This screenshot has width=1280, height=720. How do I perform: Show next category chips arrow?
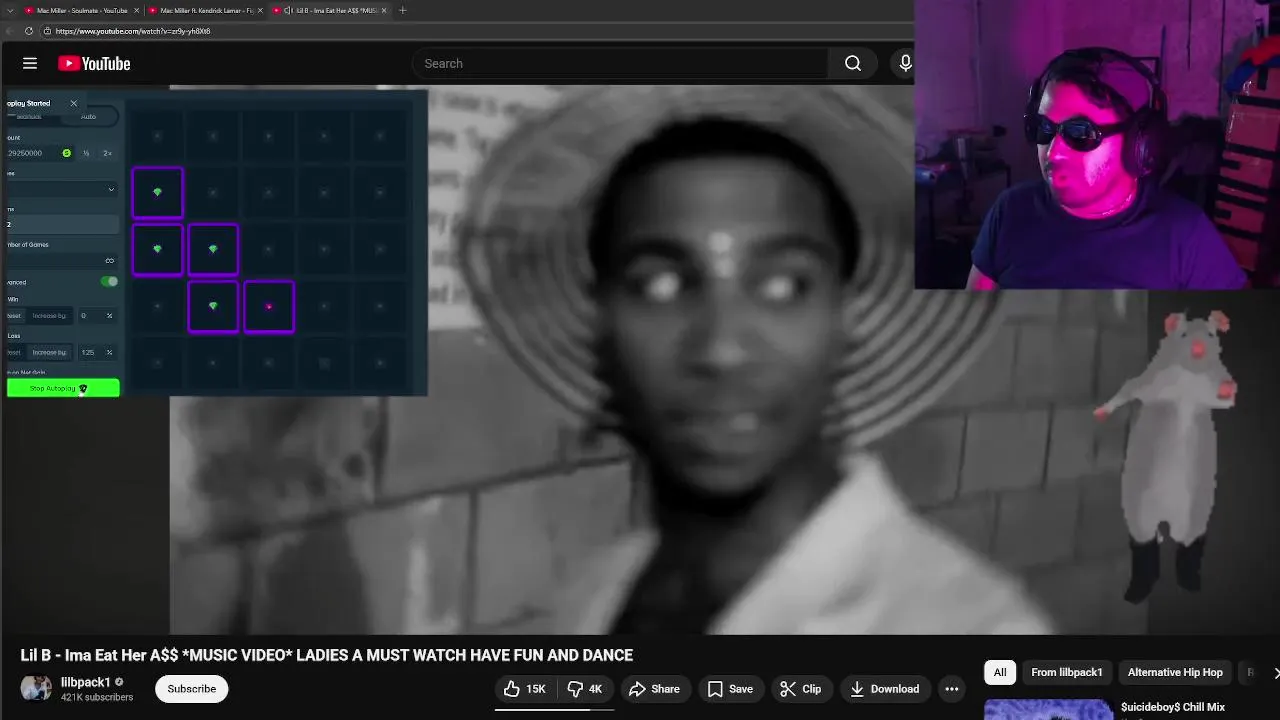coord(1276,672)
